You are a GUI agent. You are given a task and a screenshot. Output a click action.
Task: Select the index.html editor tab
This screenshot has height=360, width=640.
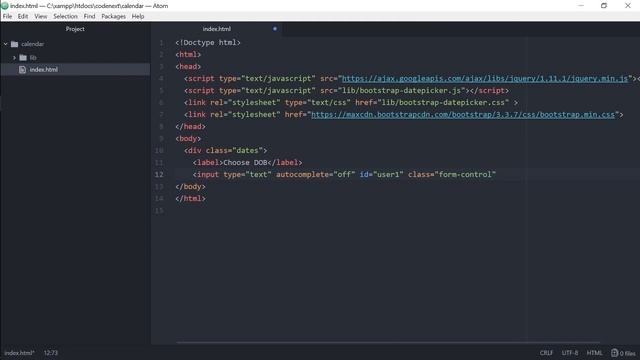[216, 29]
